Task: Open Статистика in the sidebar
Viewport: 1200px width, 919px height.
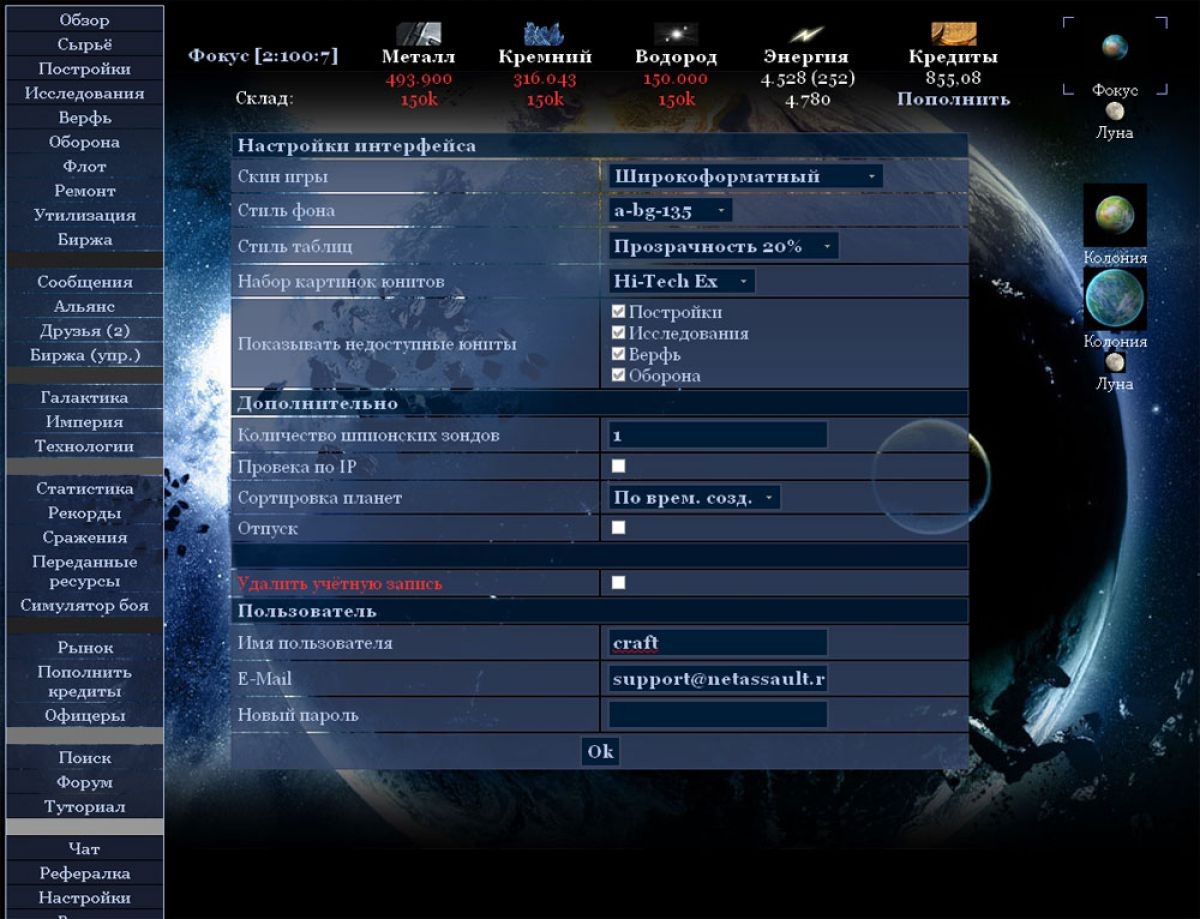Action: point(85,489)
